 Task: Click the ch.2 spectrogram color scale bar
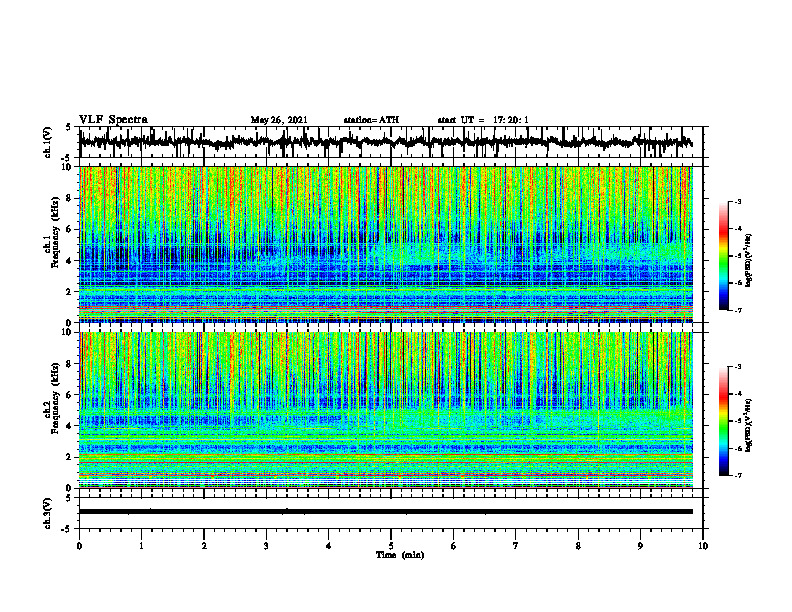[x=724, y=421]
